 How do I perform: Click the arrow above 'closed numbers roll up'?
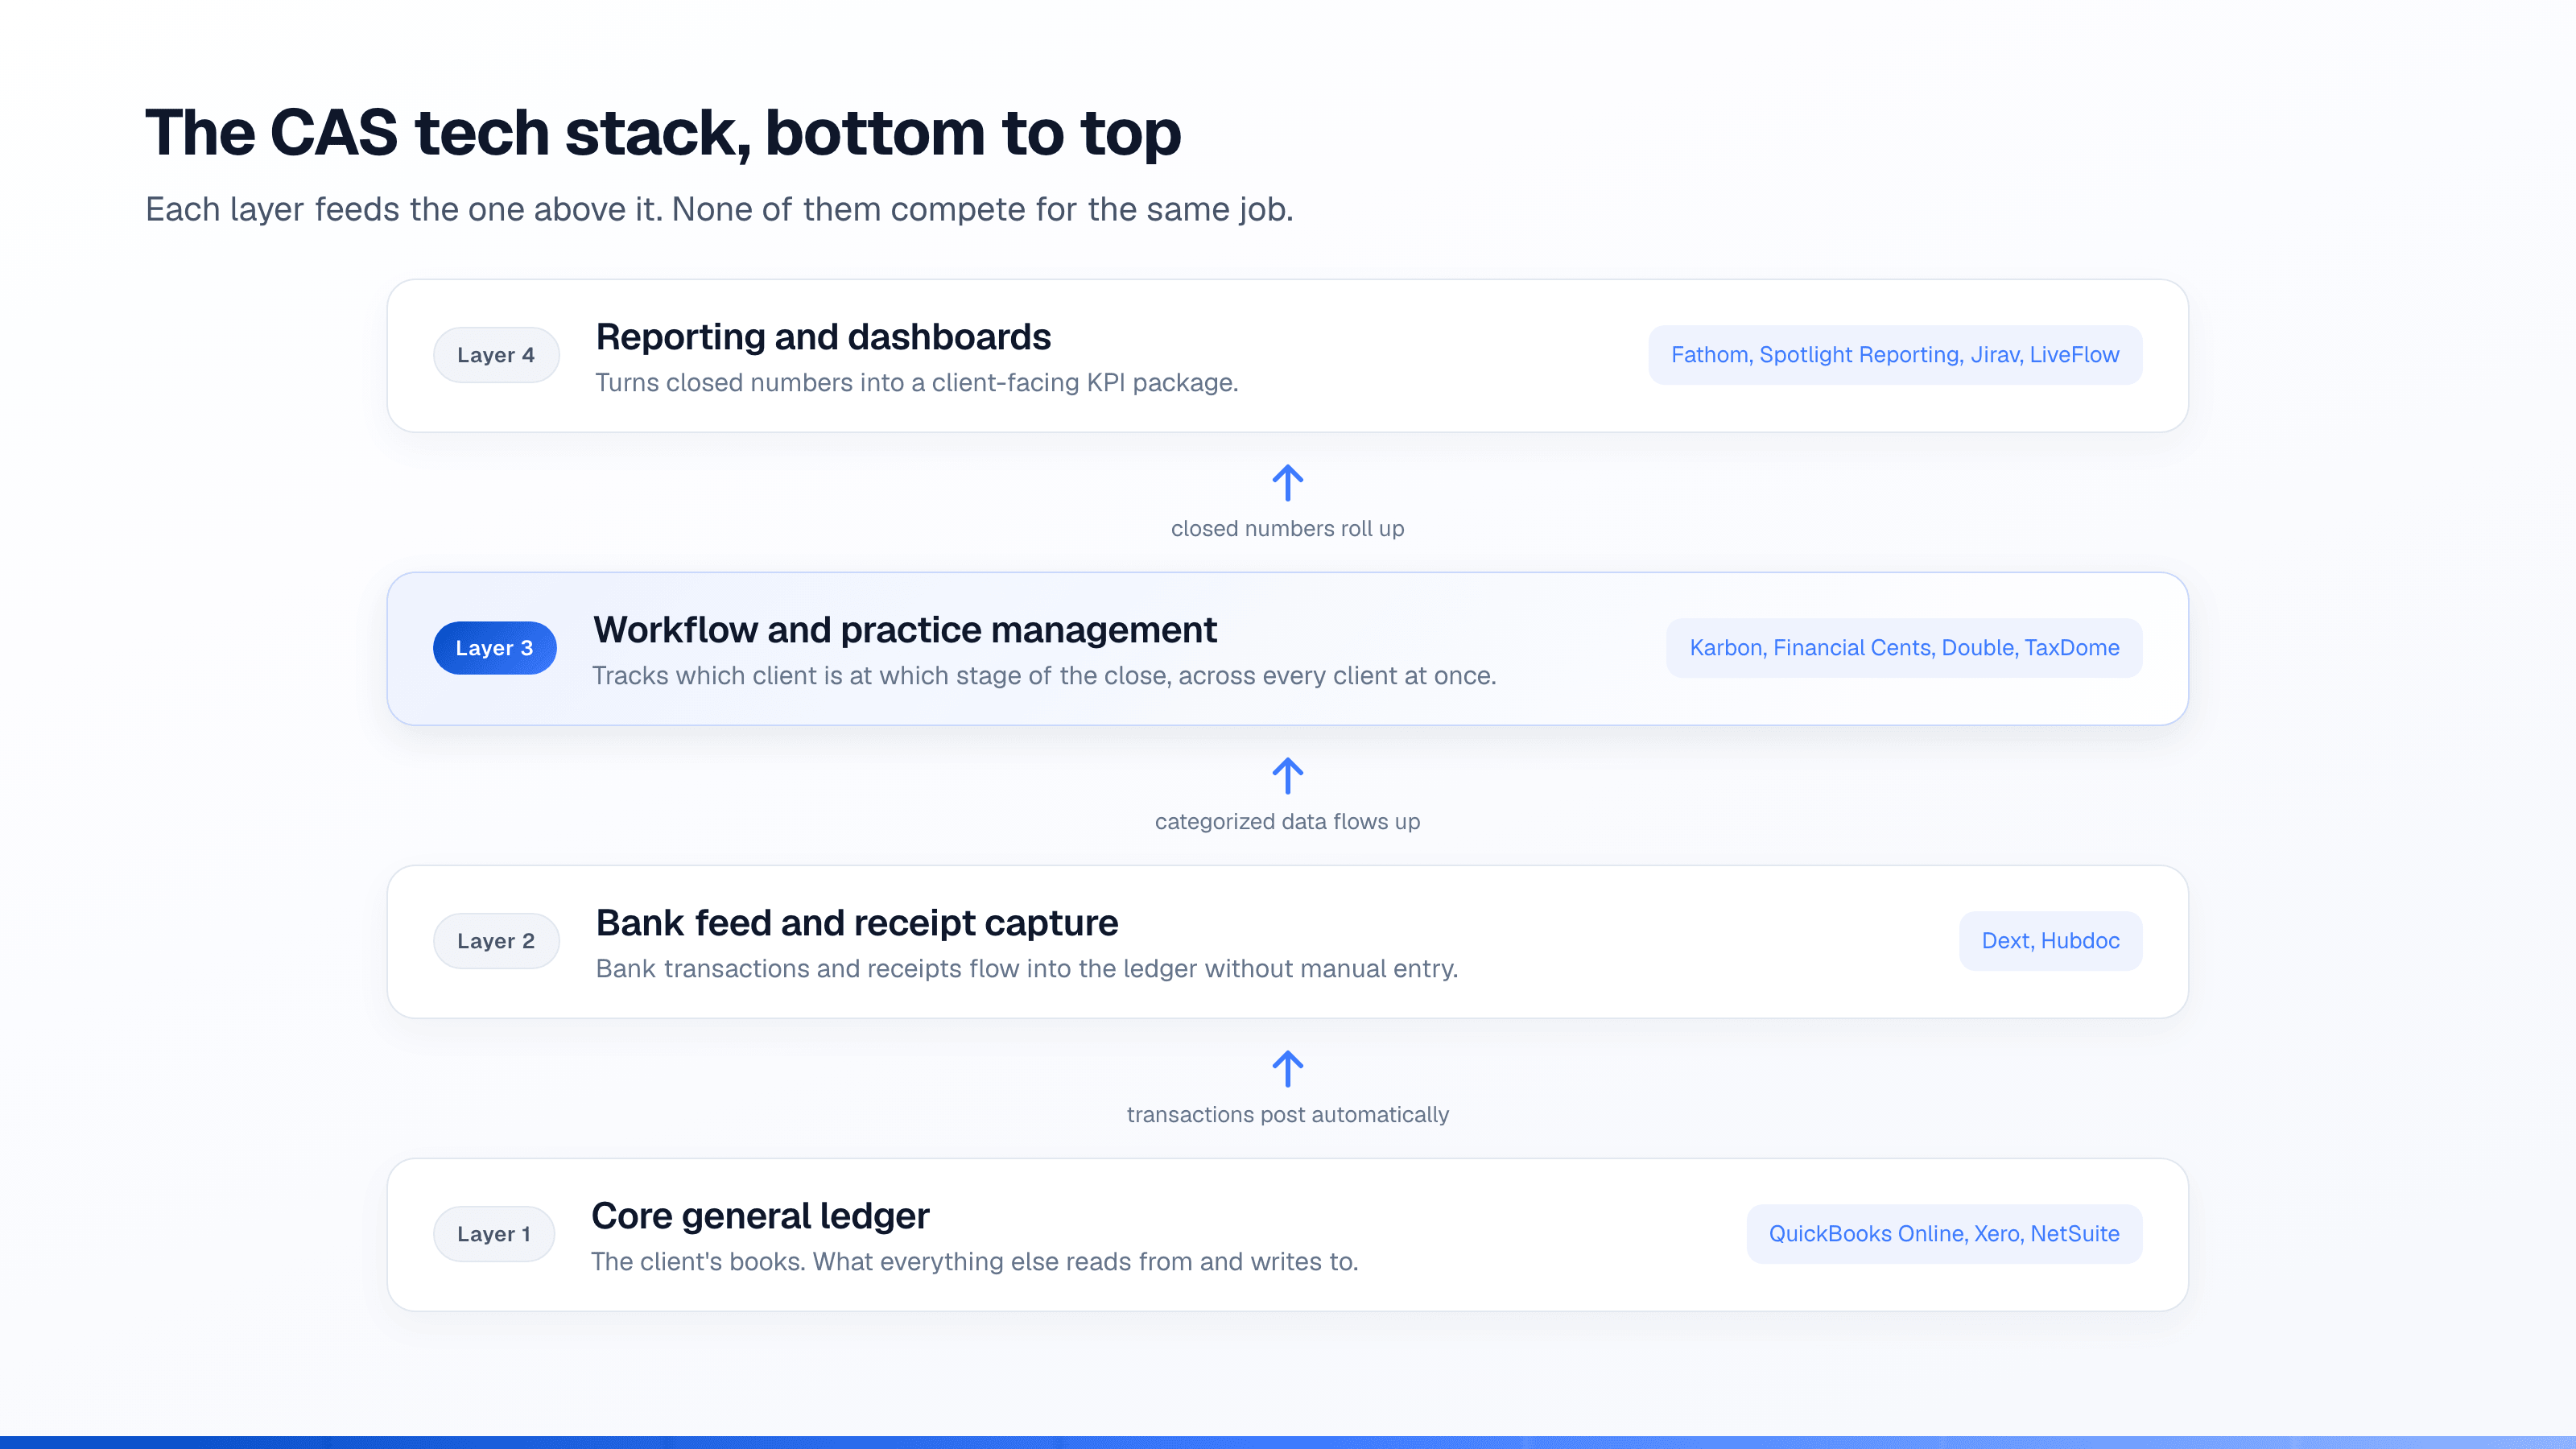[1287, 483]
